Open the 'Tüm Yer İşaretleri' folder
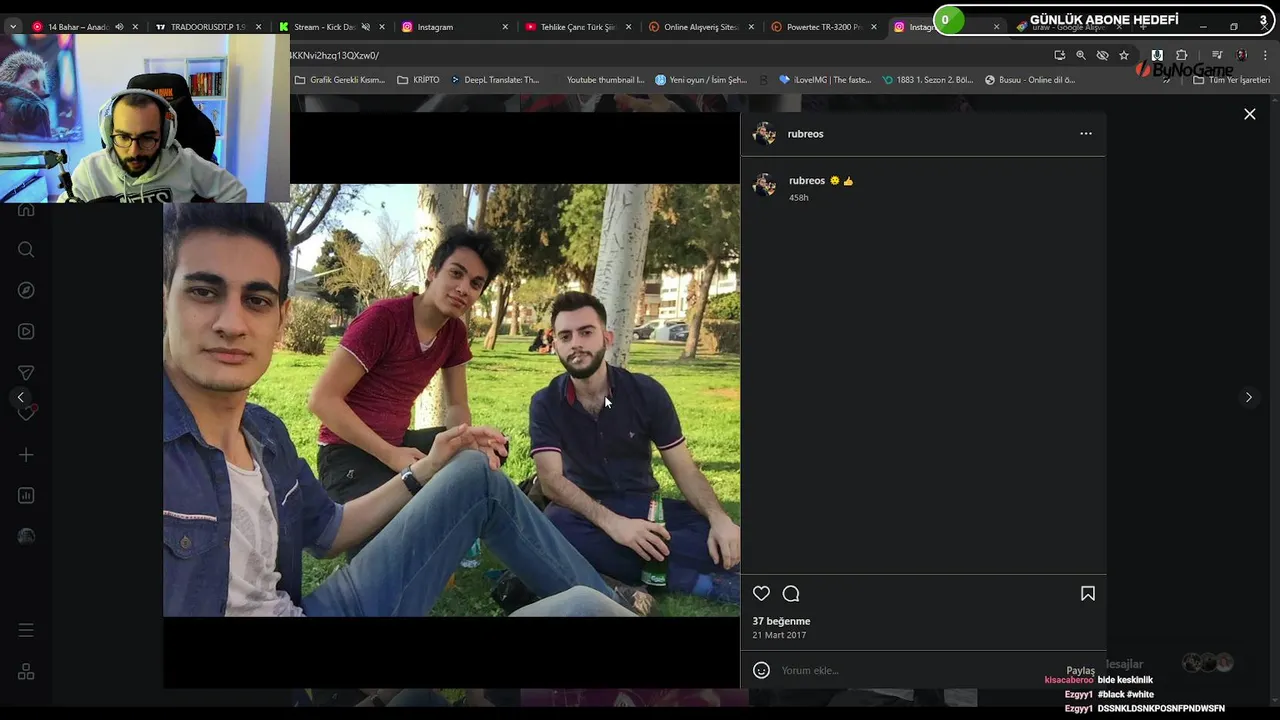1280x720 pixels. tap(1231, 80)
